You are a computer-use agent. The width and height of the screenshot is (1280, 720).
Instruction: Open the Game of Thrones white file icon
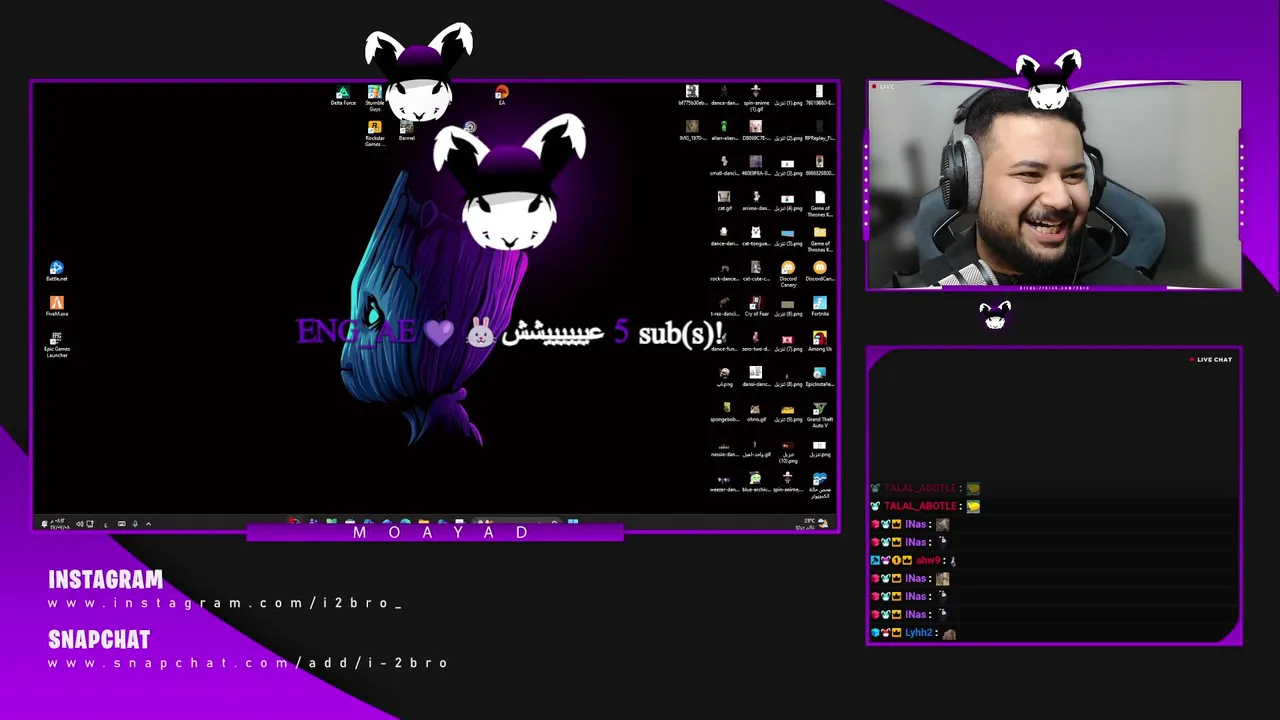pos(820,203)
